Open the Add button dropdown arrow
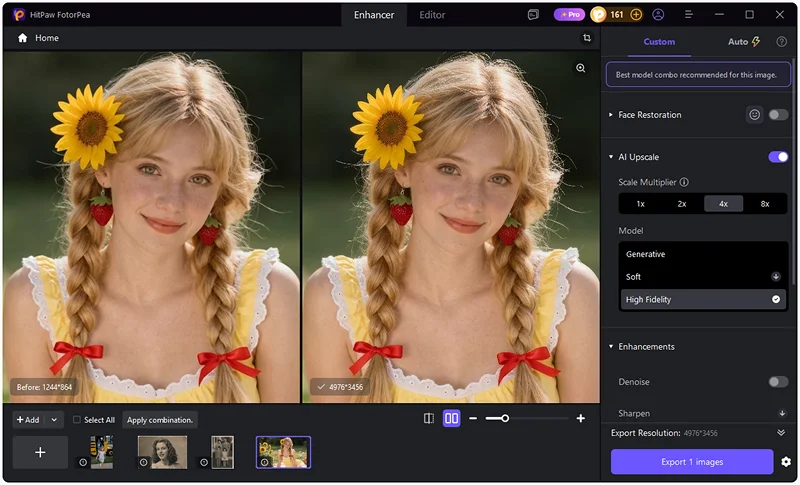This screenshot has width=800, height=485. [x=54, y=420]
